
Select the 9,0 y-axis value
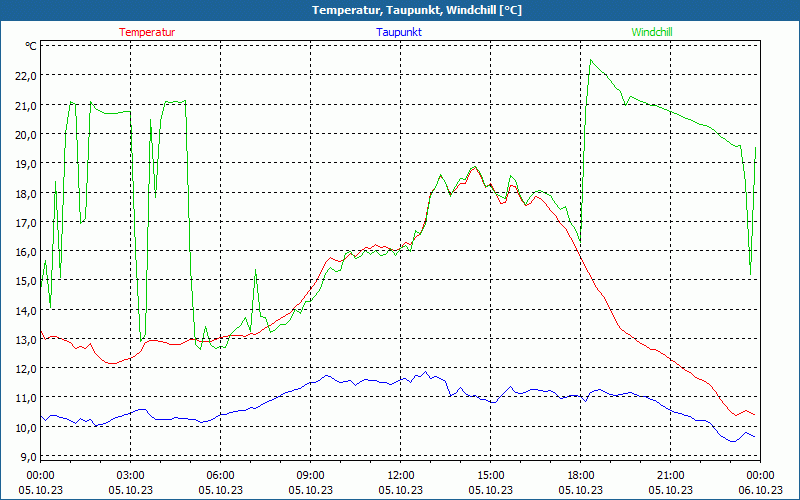click(29, 456)
